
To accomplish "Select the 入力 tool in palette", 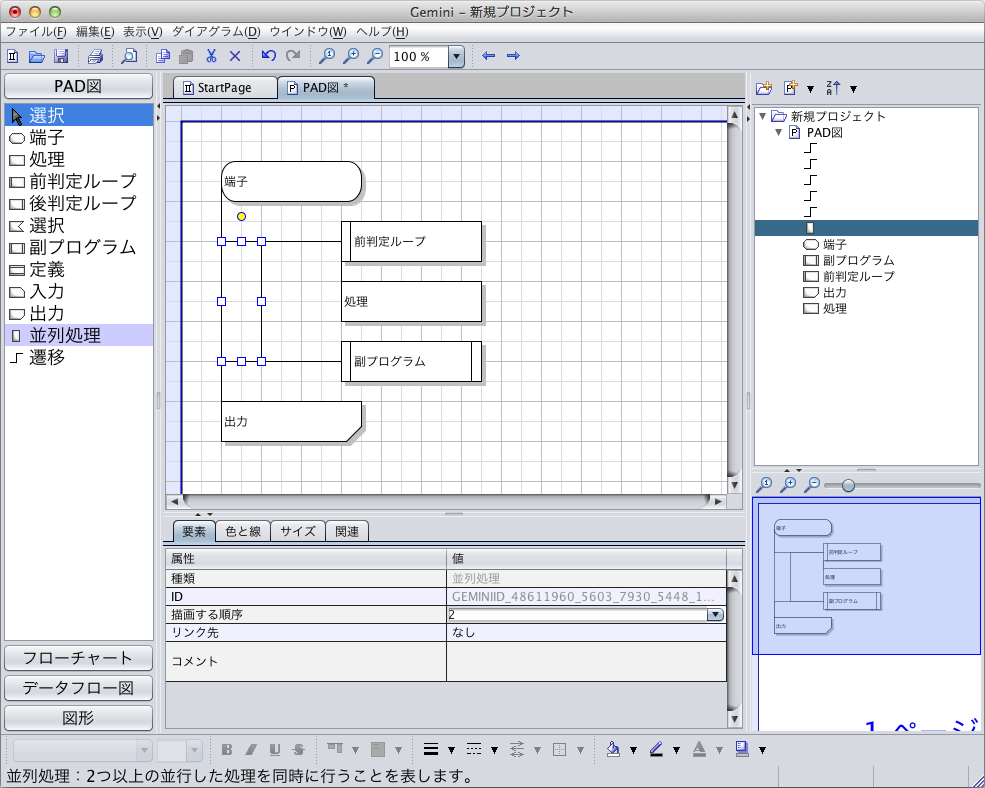I will [79, 292].
